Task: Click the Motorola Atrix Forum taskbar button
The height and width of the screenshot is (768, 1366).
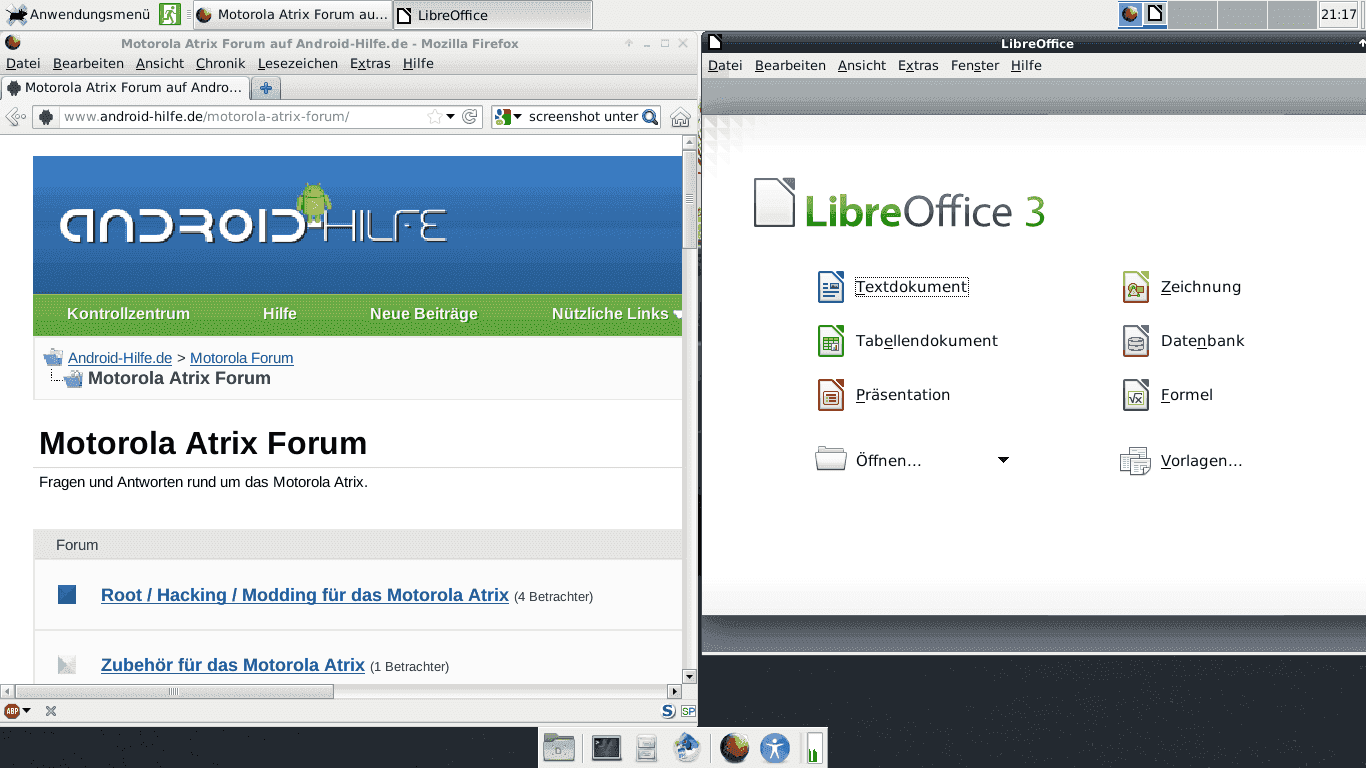Action: point(291,15)
